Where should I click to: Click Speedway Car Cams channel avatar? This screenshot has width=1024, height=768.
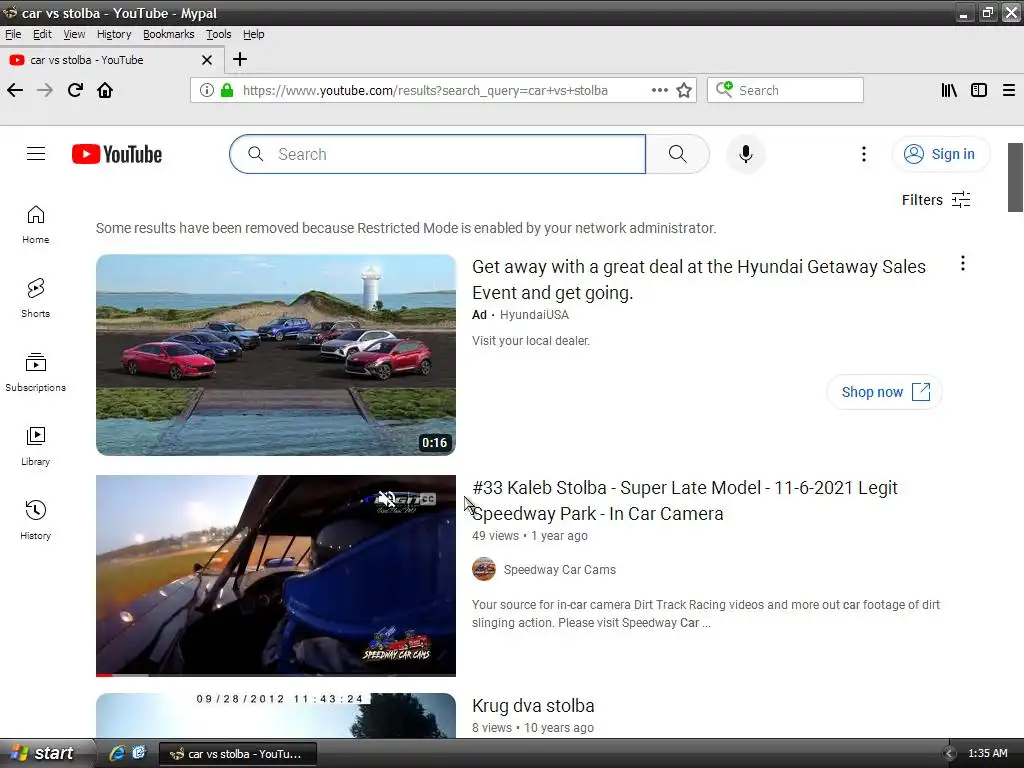(484, 569)
